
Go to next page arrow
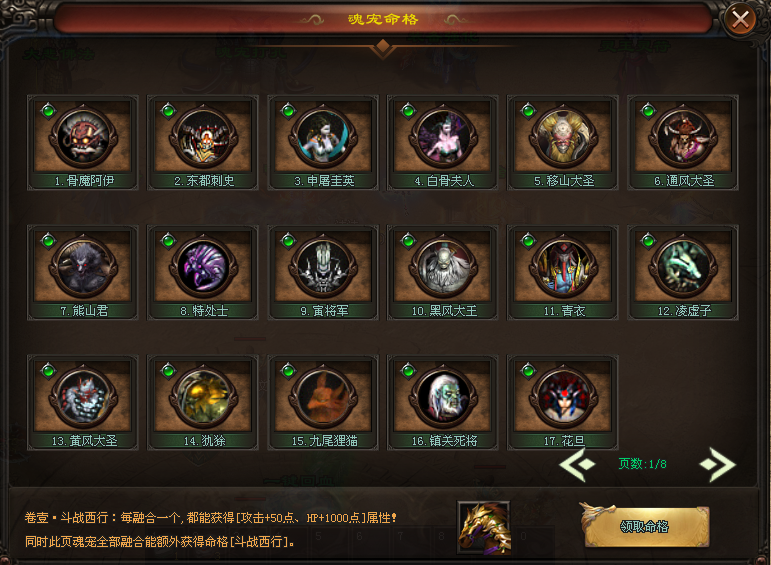coord(718,464)
